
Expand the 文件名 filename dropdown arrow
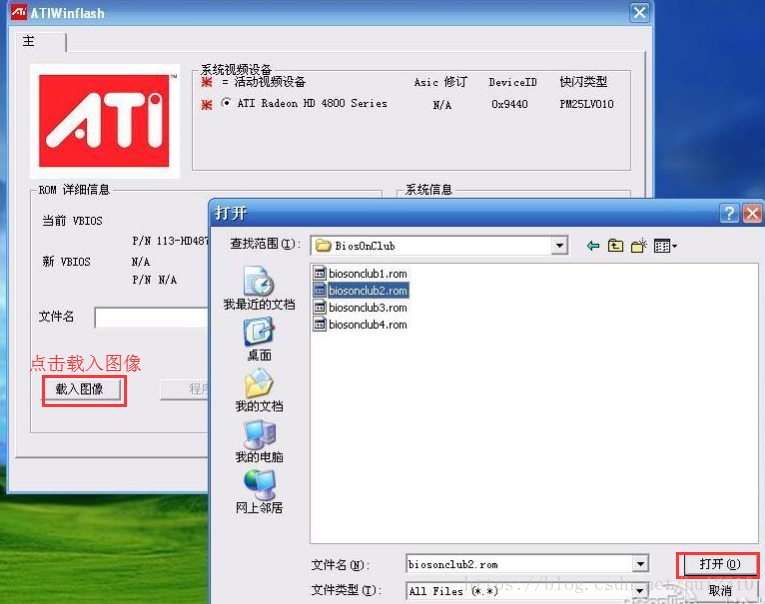pyautogui.click(x=640, y=564)
